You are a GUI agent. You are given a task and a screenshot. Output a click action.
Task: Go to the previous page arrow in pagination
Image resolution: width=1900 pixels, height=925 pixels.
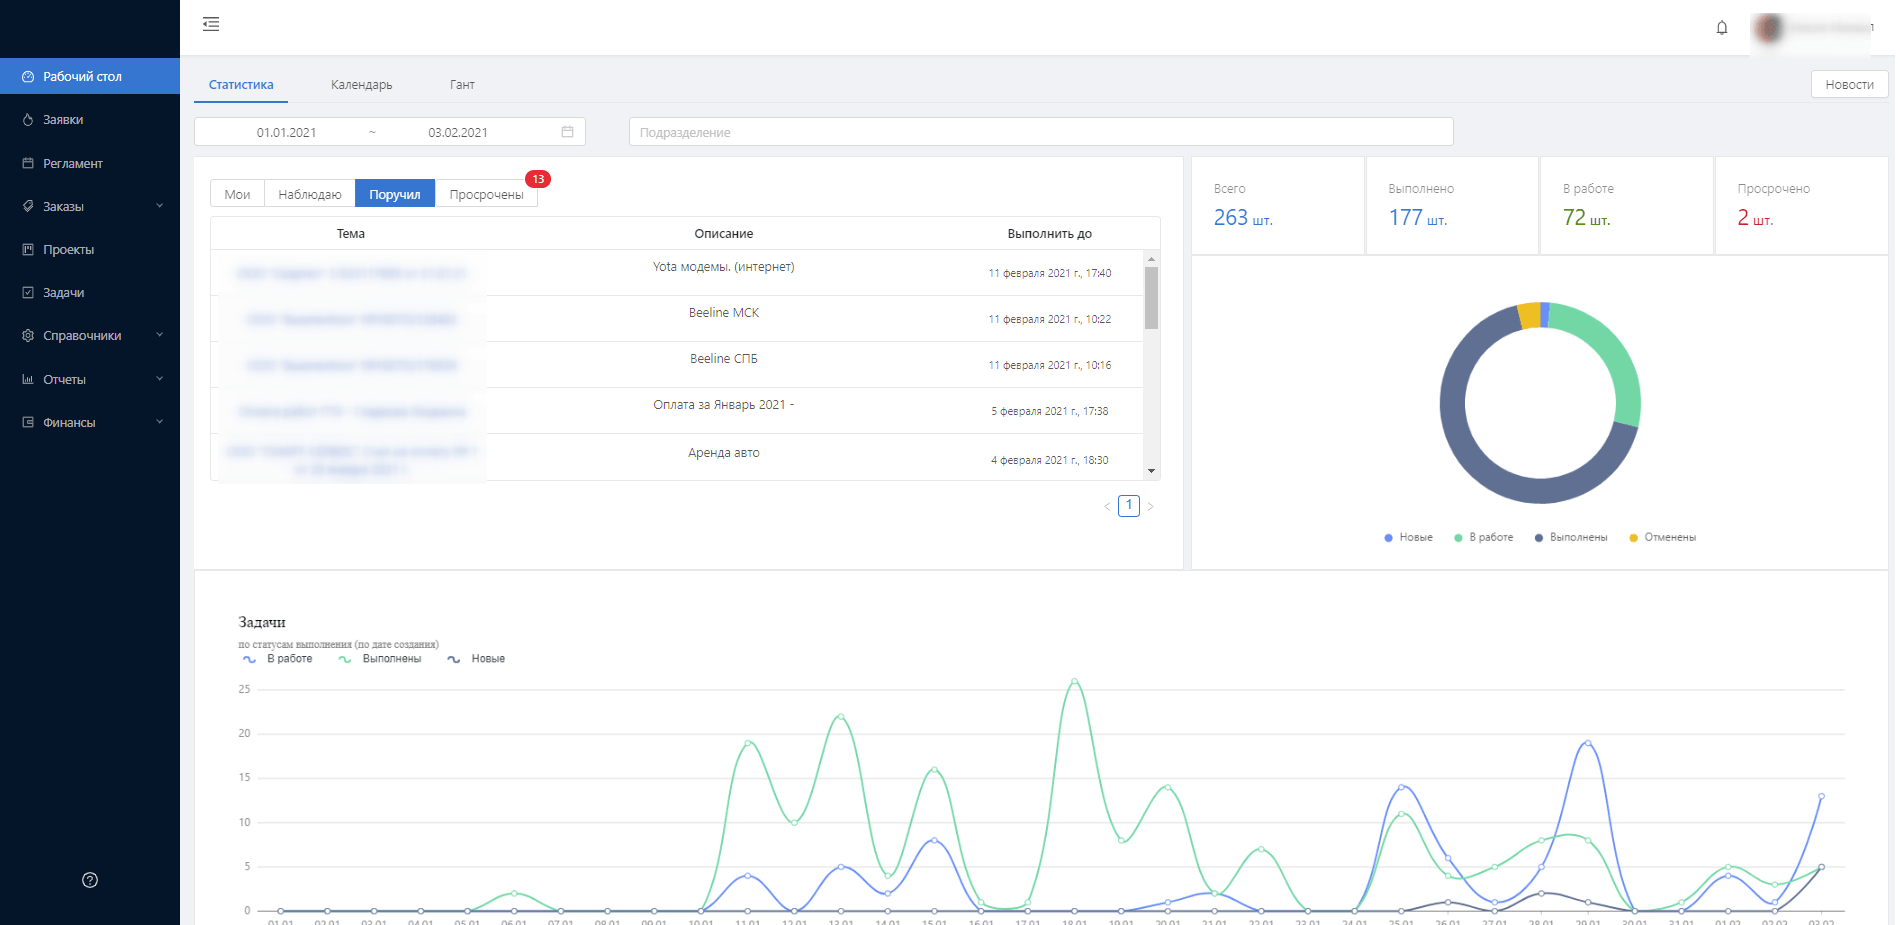point(1107,506)
